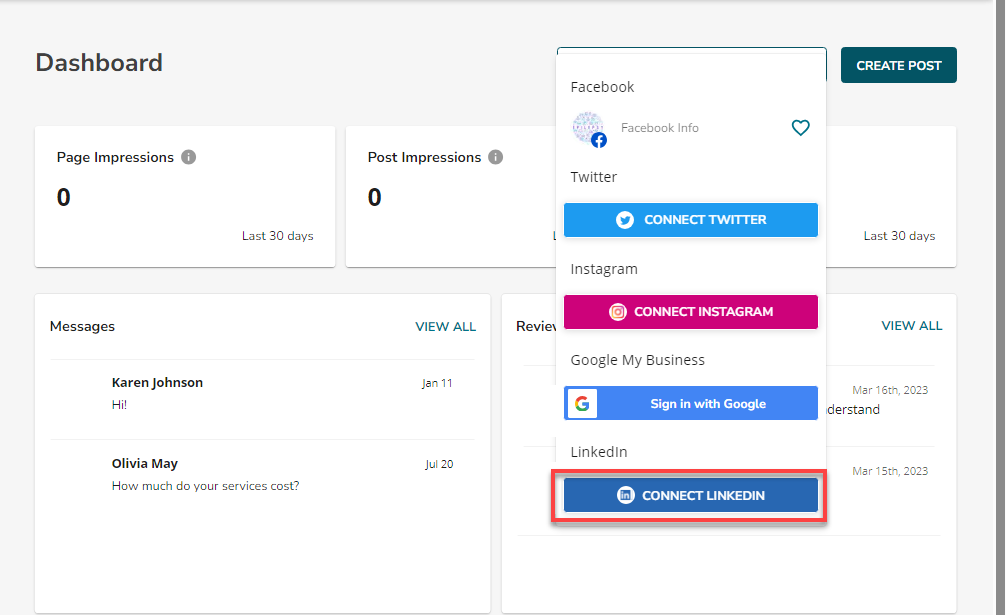Click the Post Impressions label
Image resolution: width=1006 pixels, height=615 pixels.
coord(424,157)
